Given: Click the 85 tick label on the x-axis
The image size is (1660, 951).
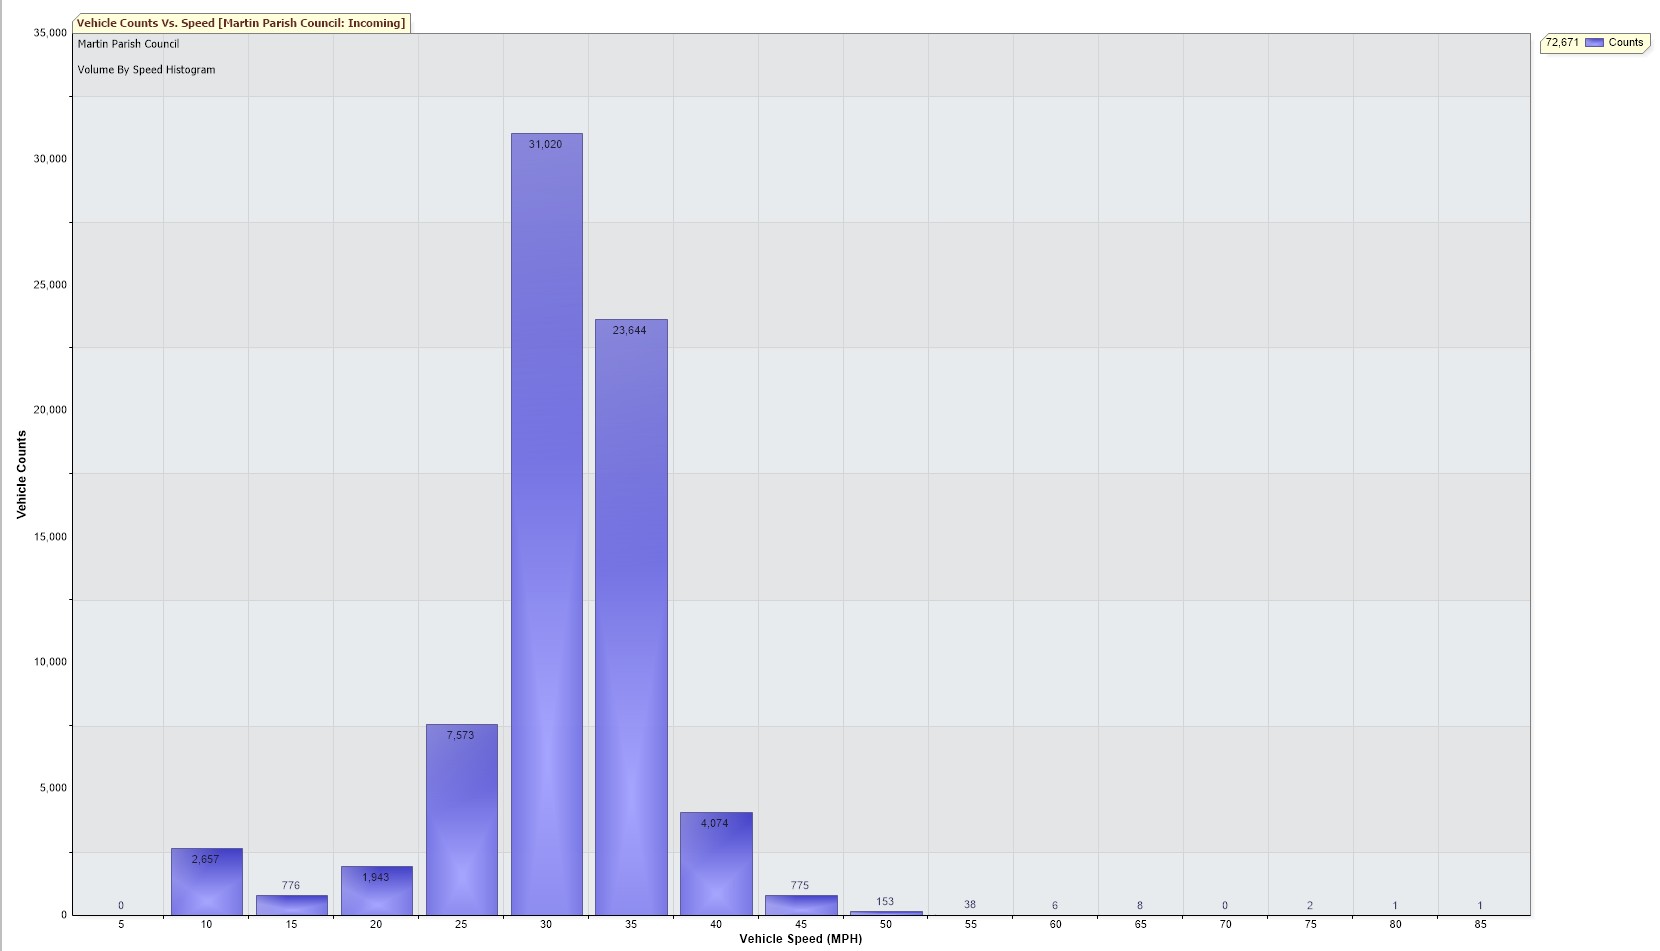Looking at the screenshot, I should [x=1480, y=924].
